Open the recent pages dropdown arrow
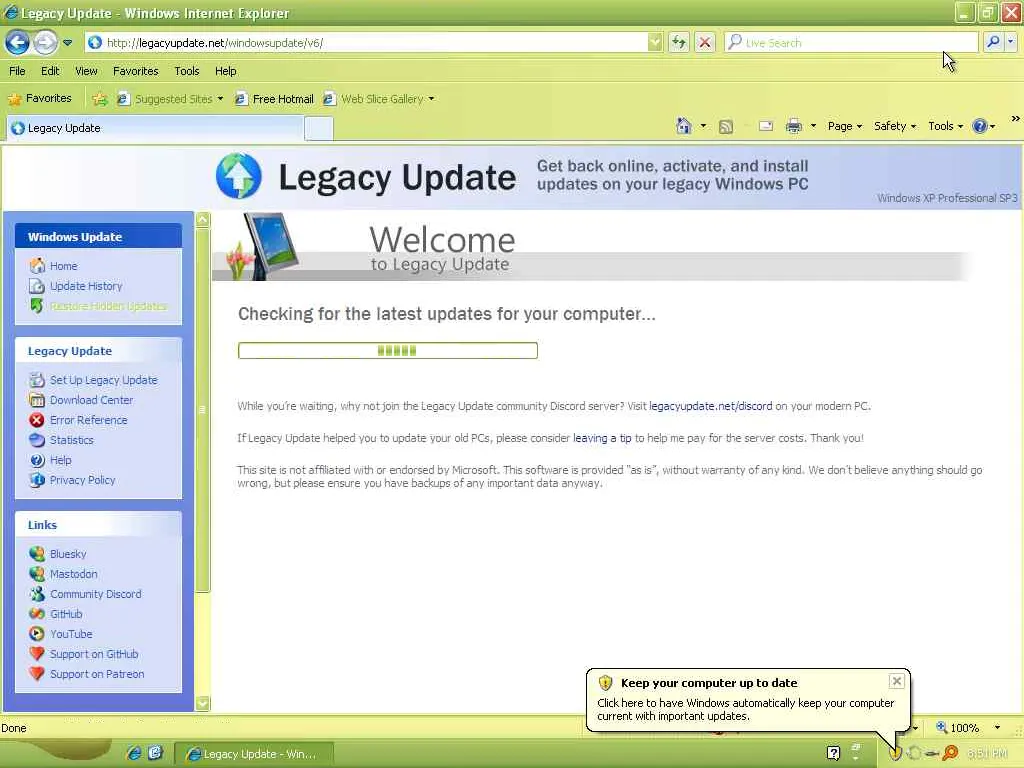 pos(67,43)
